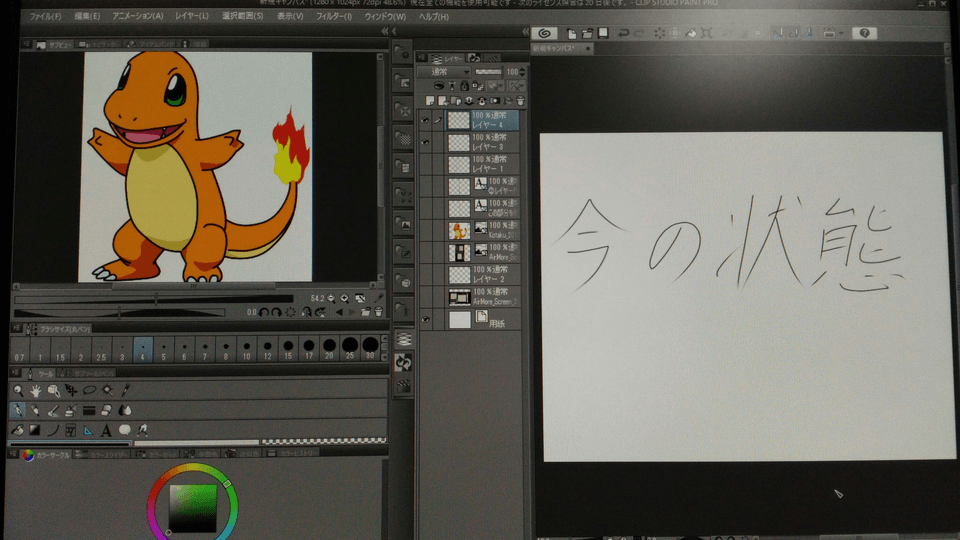This screenshot has height=540, width=960.
Task: Select the Pen tool
Action: [18, 410]
